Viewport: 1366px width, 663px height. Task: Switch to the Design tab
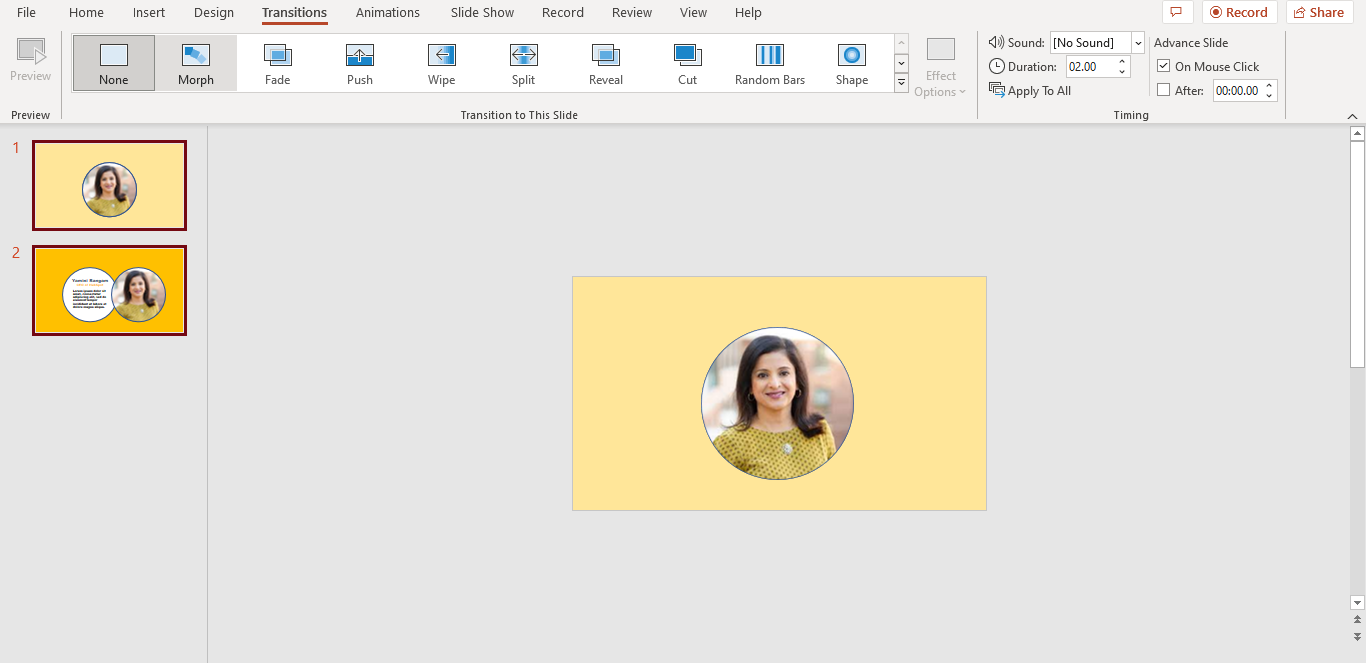coord(214,12)
